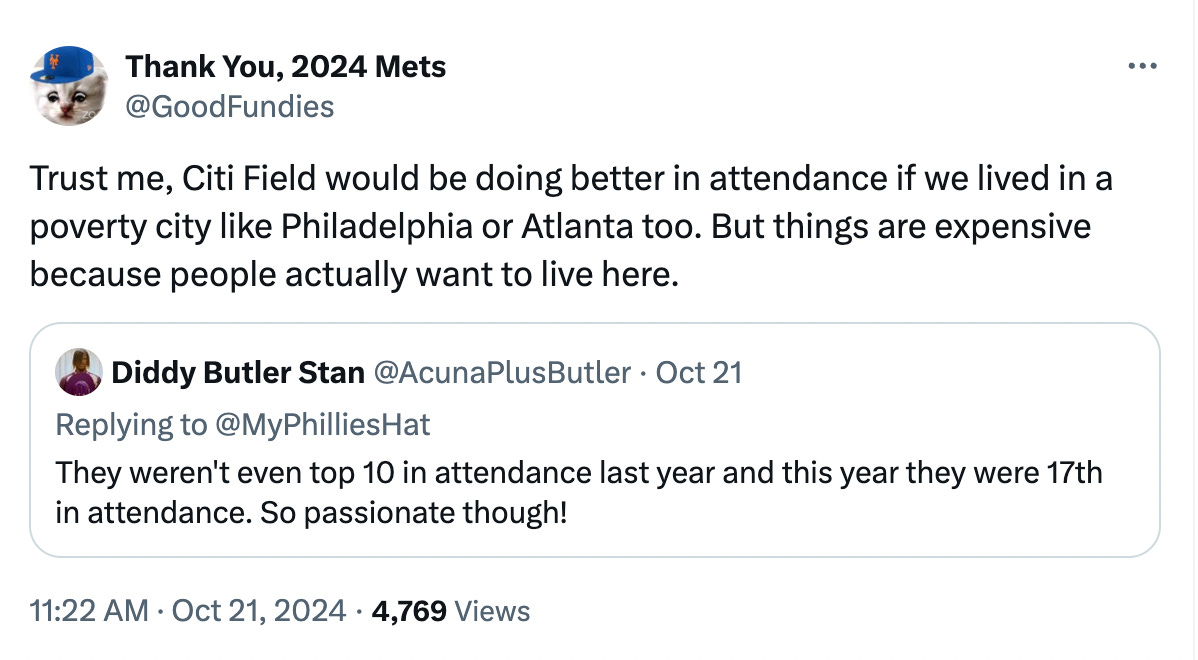Click the 4,769 view count number

coord(409,611)
